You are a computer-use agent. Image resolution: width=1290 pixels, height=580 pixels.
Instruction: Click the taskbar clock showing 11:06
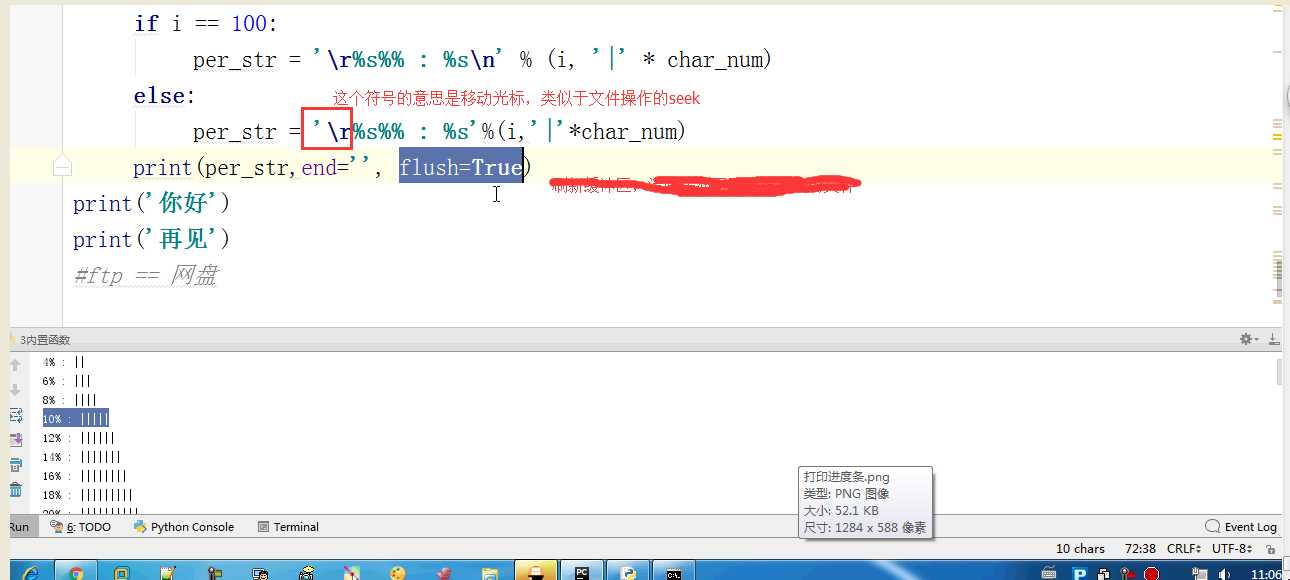1265,574
